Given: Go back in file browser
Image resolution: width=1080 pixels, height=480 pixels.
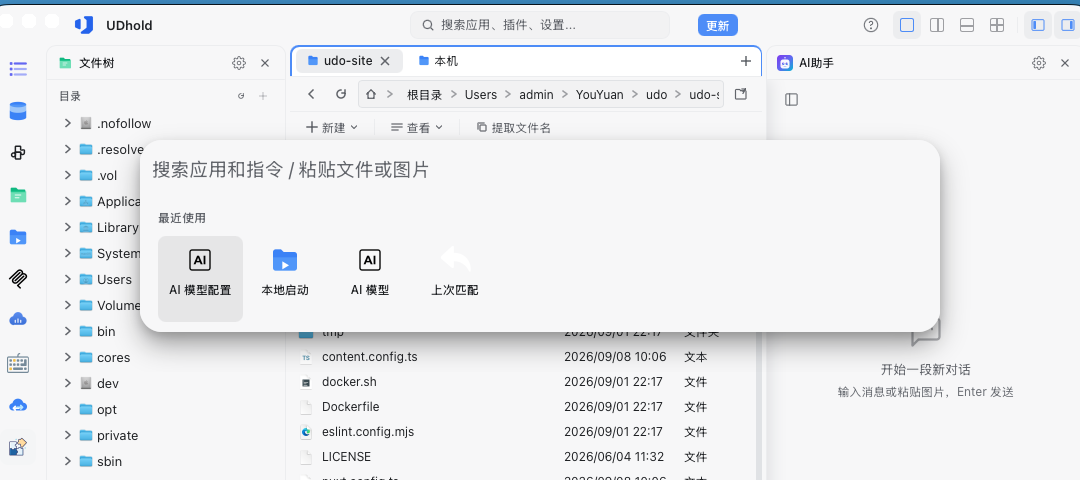Looking at the screenshot, I should pos(312,94).
